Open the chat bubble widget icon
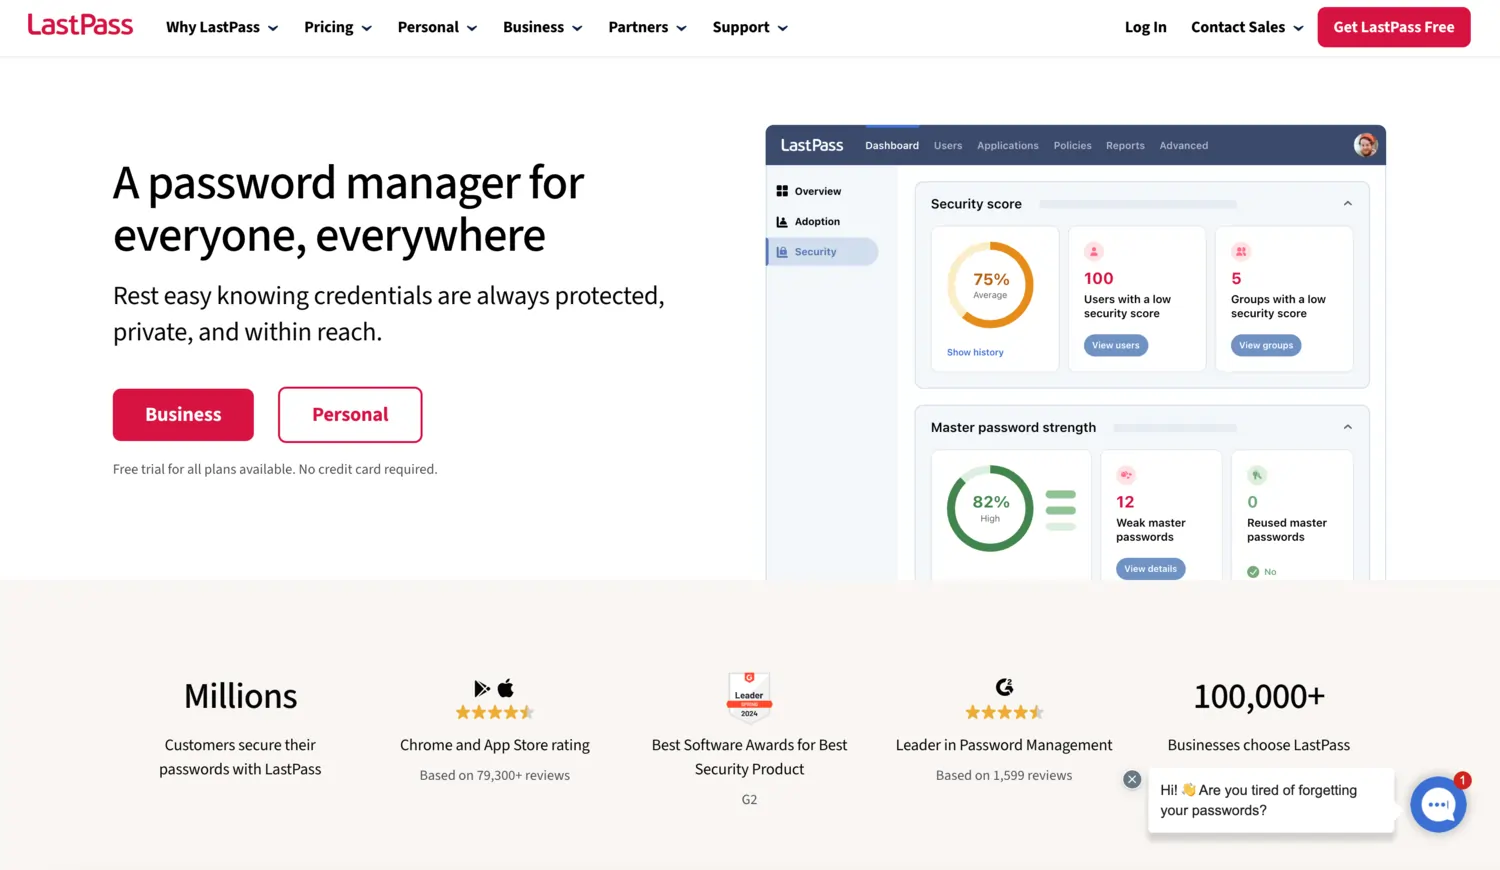 click(1438, 804)
